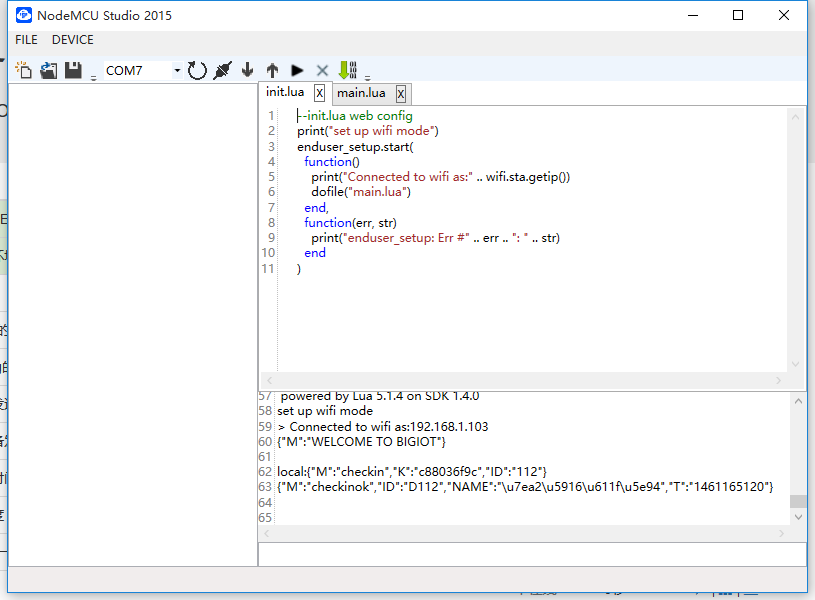The height and width of the screenshot is (600, 815).
Task: Click the output console up scroll arrow
Action: point(798,401)
